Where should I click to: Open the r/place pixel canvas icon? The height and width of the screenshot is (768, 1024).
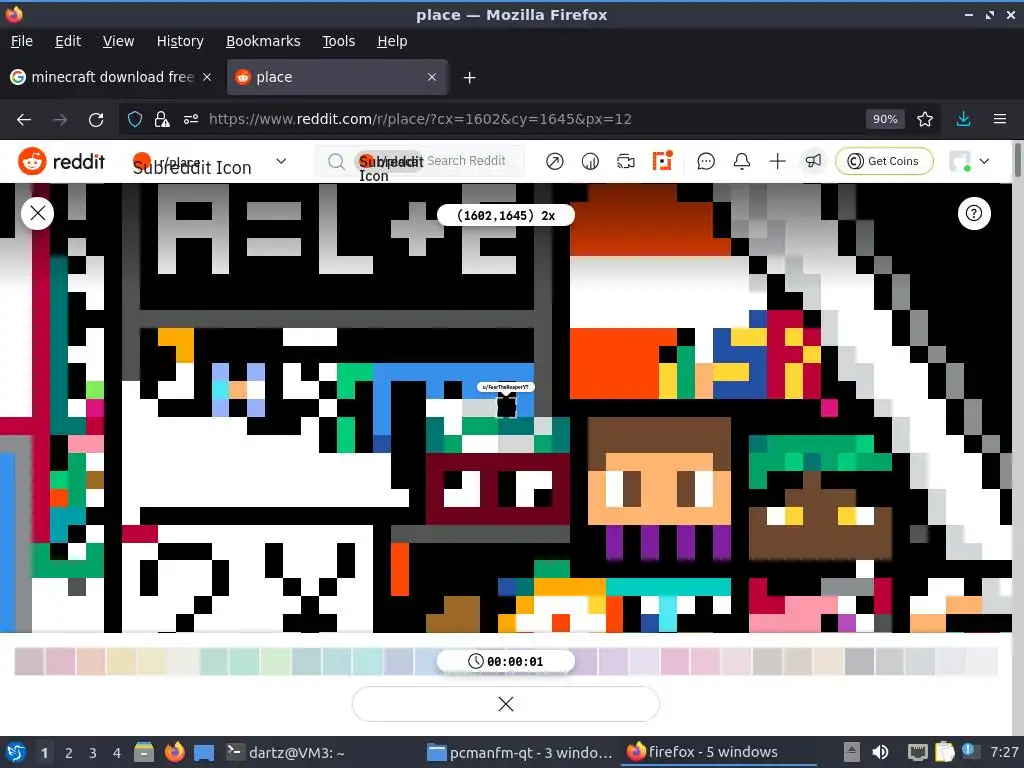pyautogui.click(x=662, y=161)
